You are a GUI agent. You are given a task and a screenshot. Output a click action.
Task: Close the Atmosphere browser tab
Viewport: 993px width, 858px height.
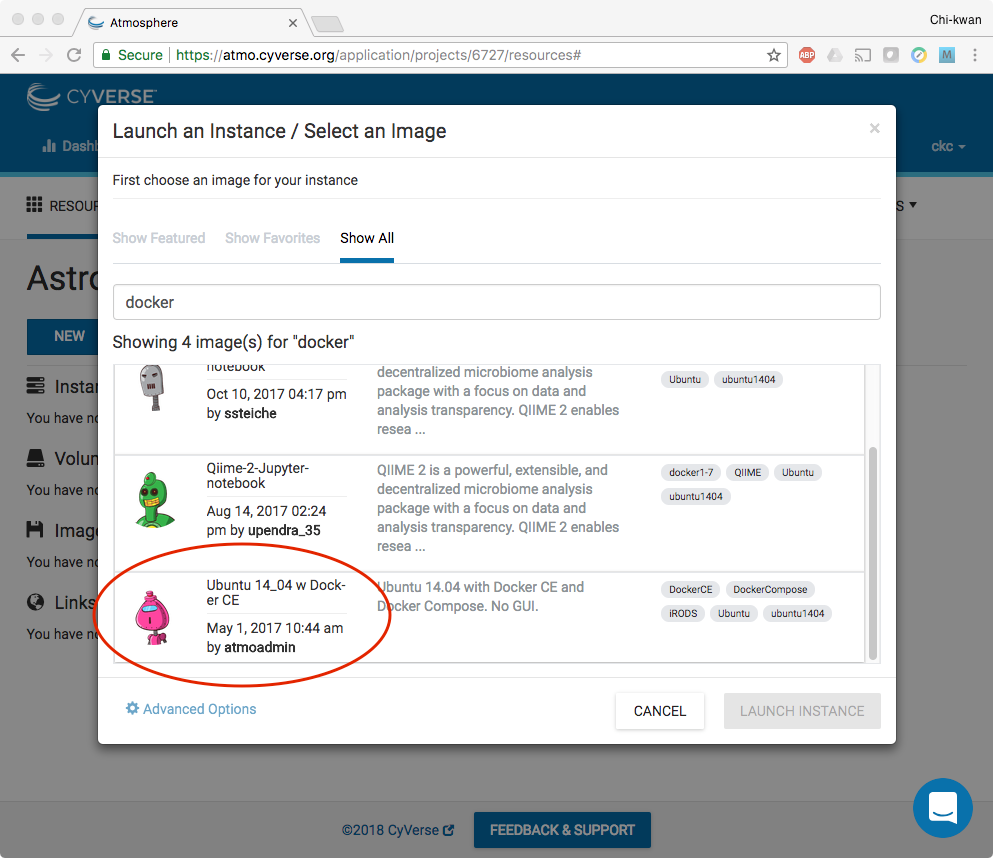click(293, 23)
